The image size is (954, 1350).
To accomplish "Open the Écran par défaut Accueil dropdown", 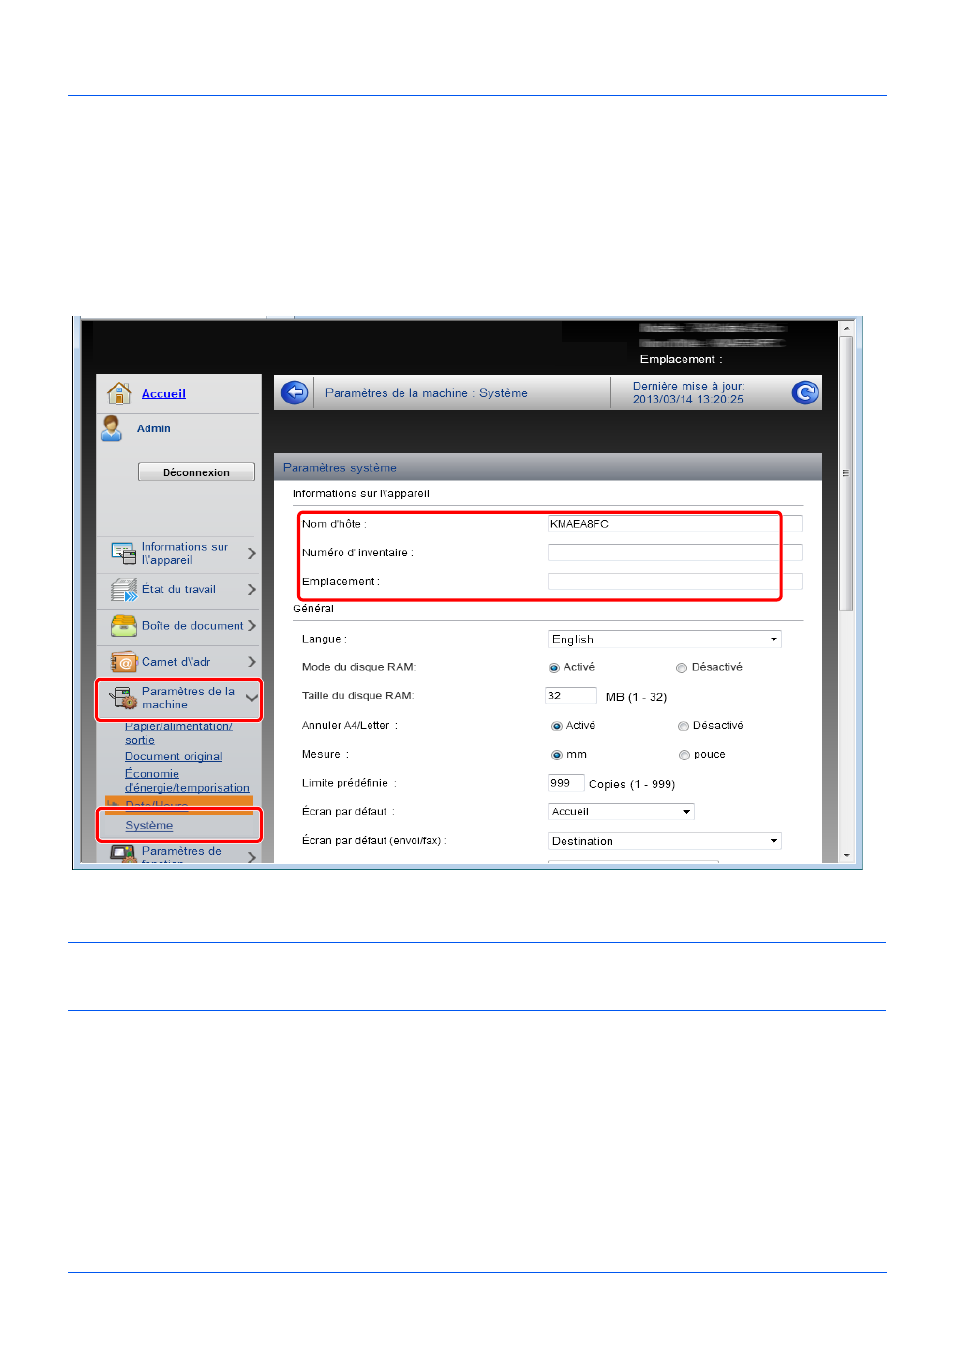I will coord(621,812).
